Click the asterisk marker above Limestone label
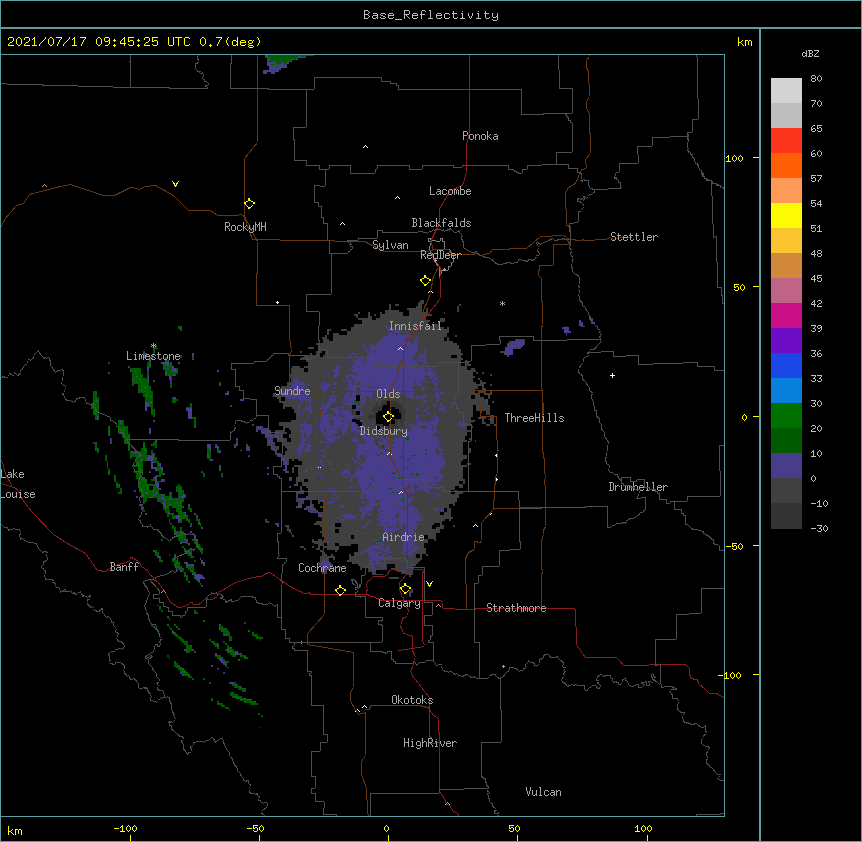Screen dimensions: 862x842 pos(154,346)
